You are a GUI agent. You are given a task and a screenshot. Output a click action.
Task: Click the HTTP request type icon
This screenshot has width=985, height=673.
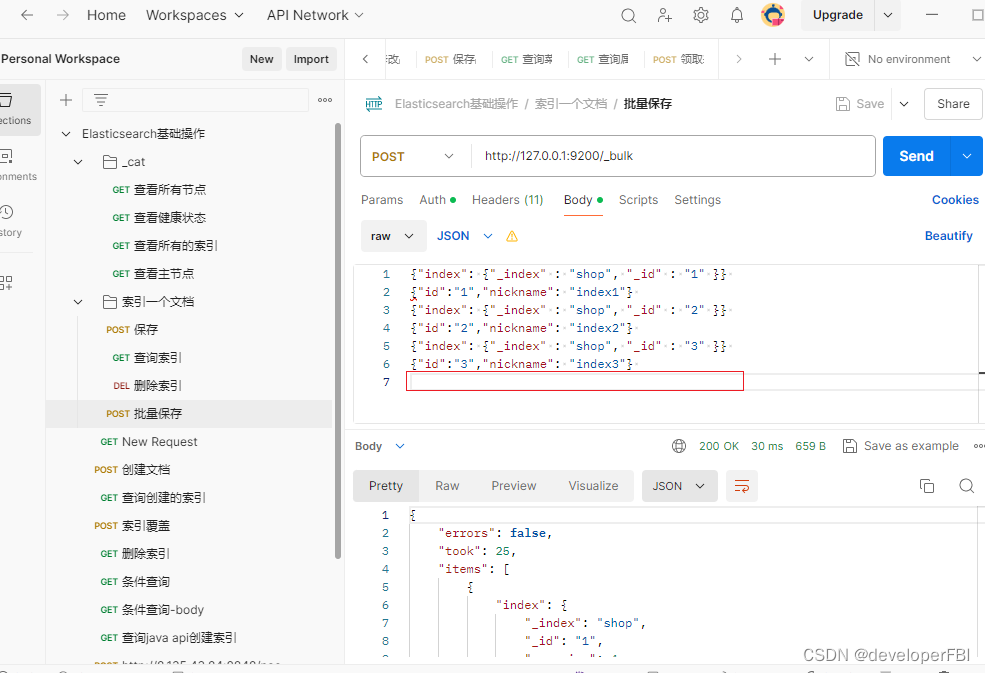click(x=374, y=104)
